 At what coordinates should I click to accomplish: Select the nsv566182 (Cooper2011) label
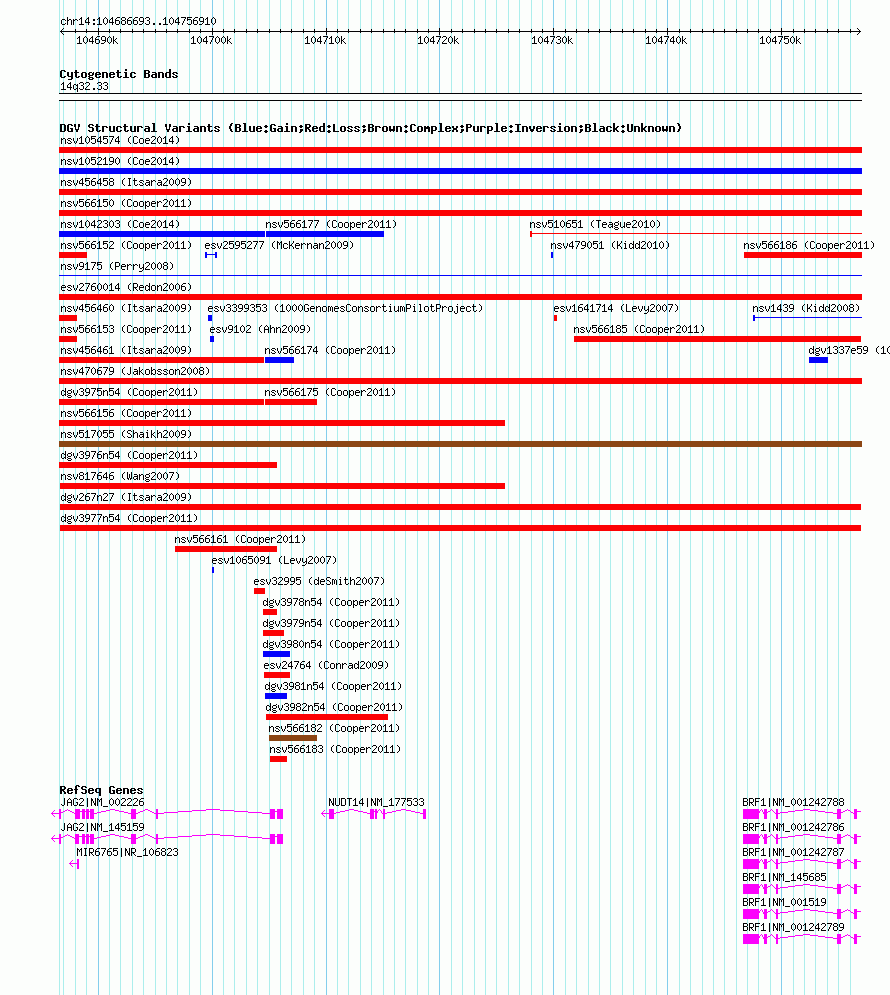point(334,728)
